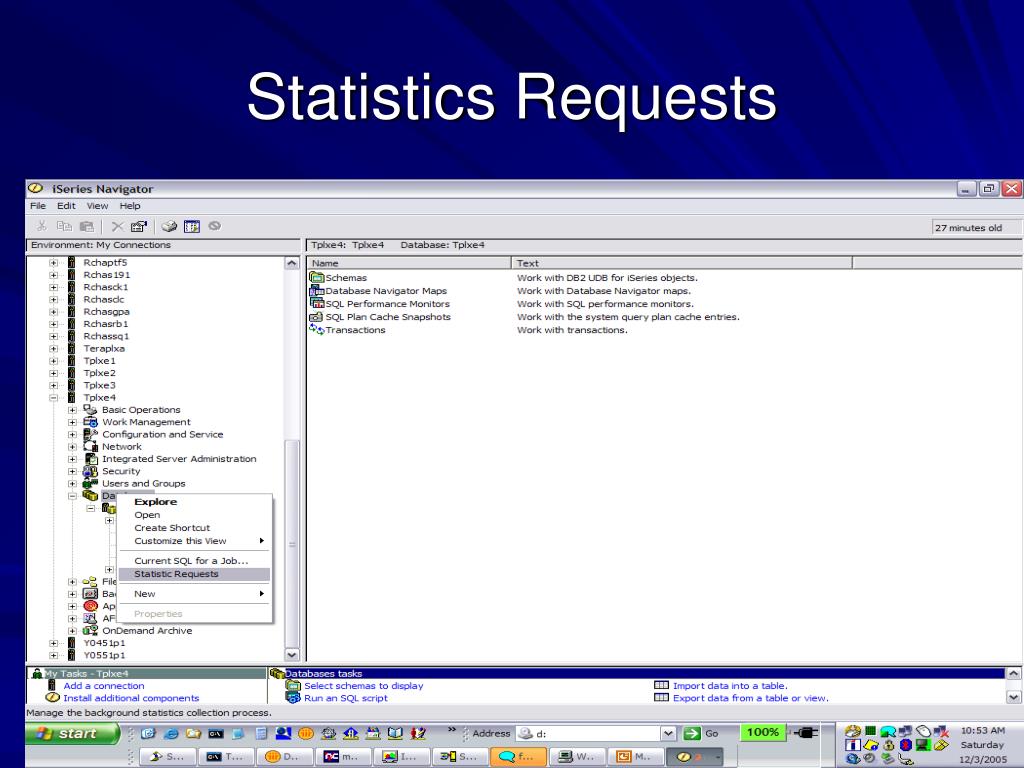The width and height of the screenshot is (1024, 768).
Task: Click Add a connection link
Action: click(104, 686)
